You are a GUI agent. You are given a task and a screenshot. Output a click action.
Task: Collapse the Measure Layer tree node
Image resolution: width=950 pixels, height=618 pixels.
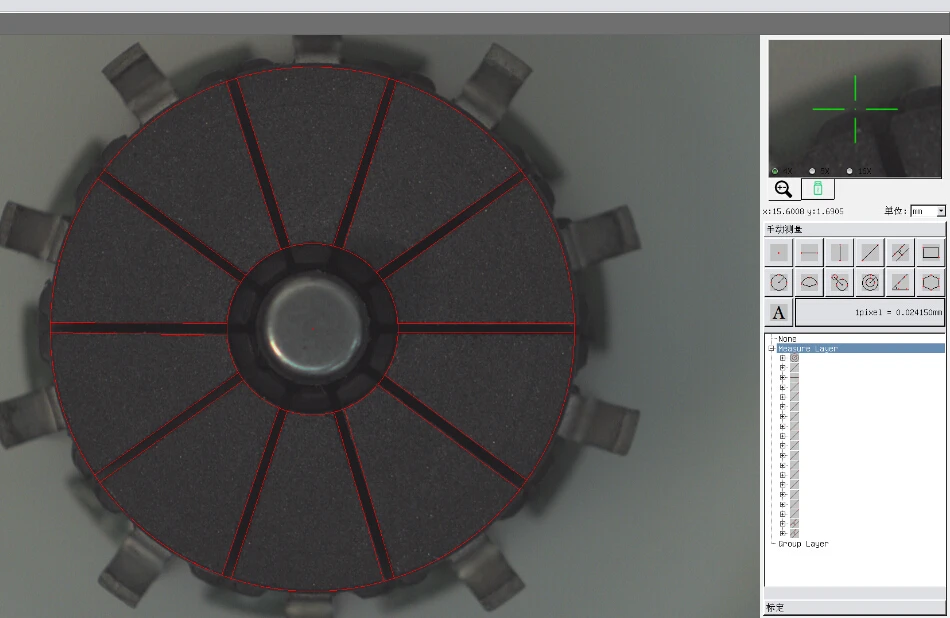[771, 348]
